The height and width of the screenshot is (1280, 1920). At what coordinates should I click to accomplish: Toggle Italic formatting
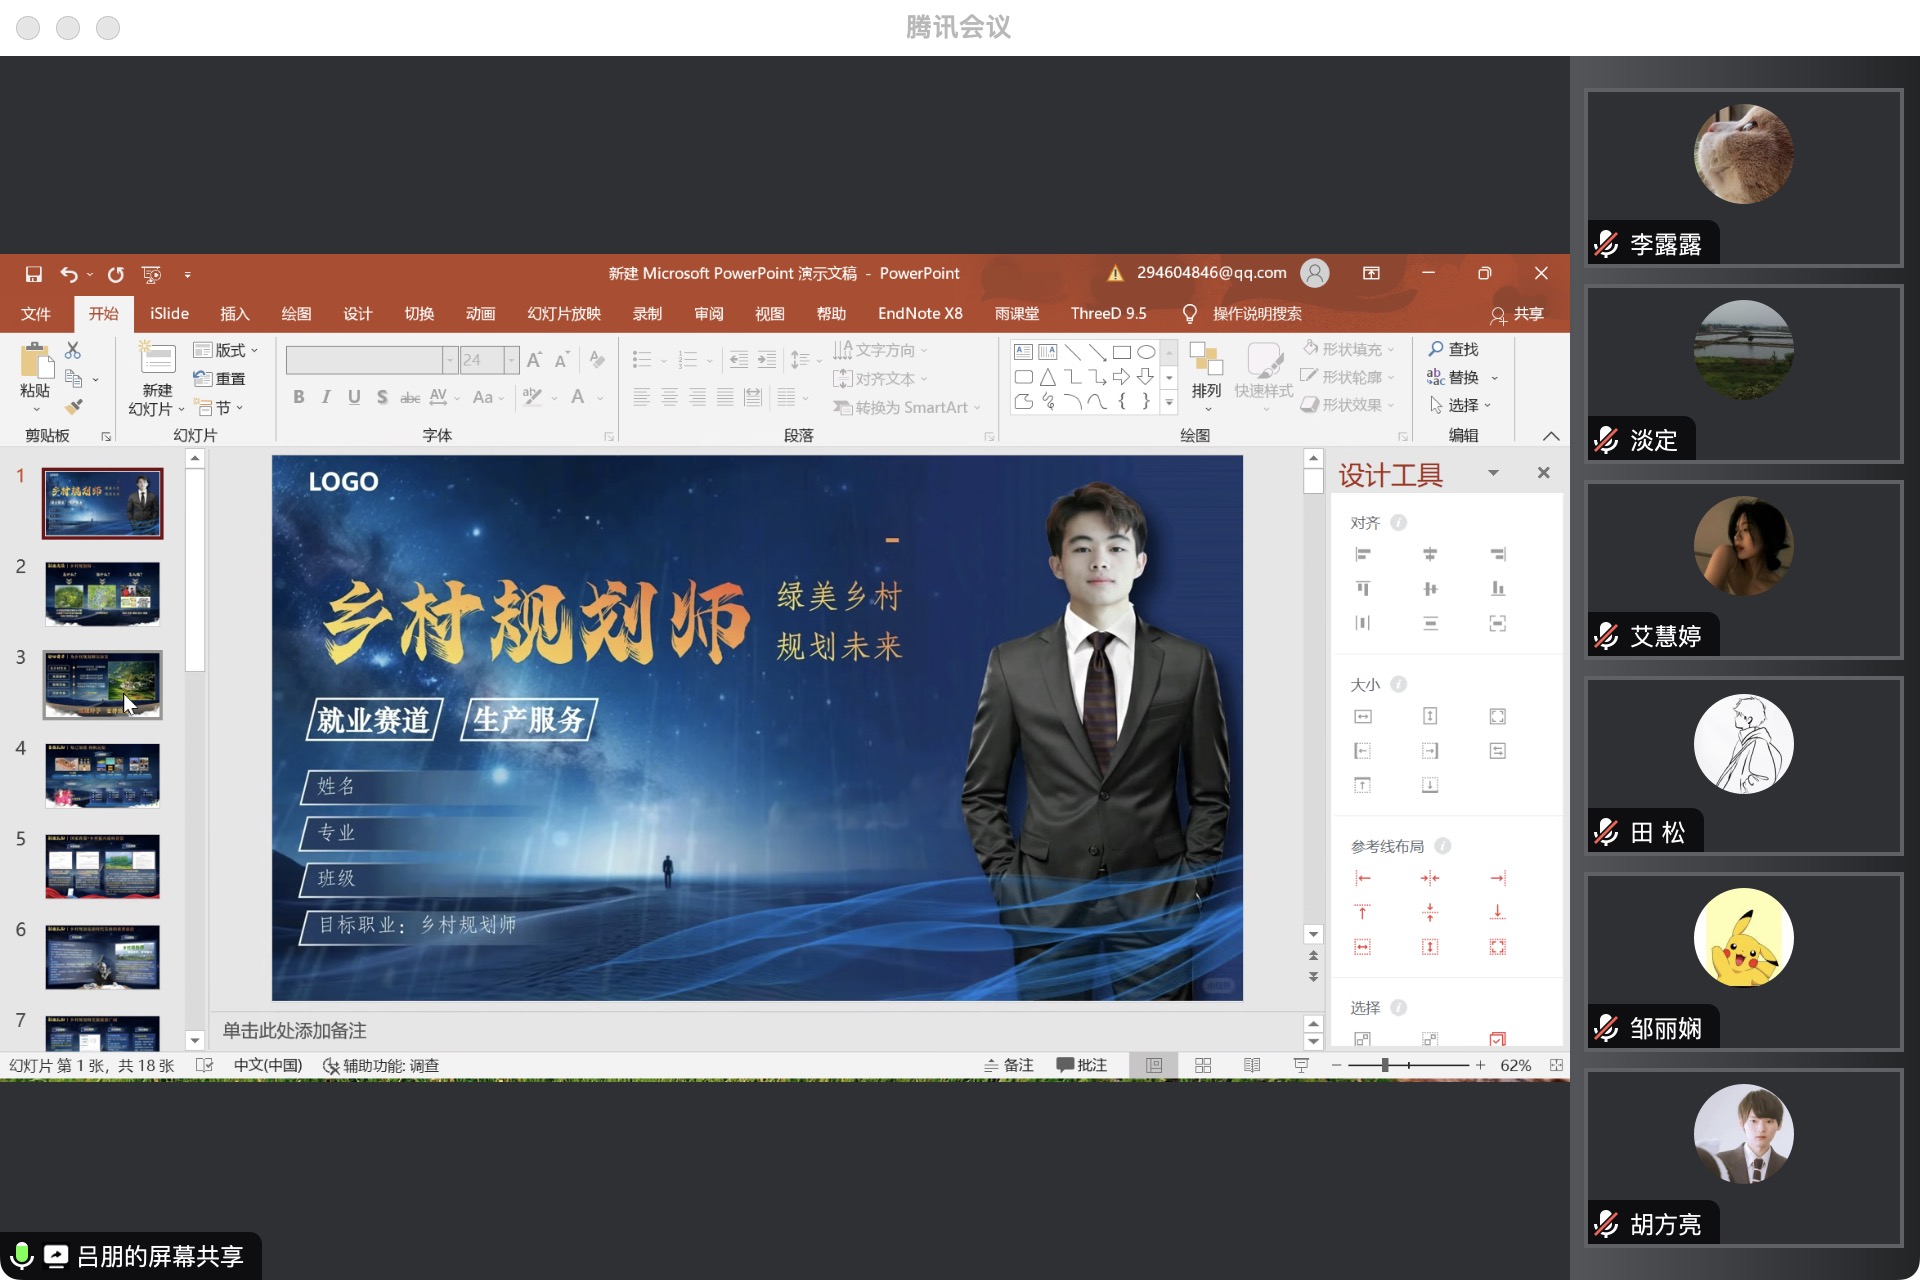(326, 397)
